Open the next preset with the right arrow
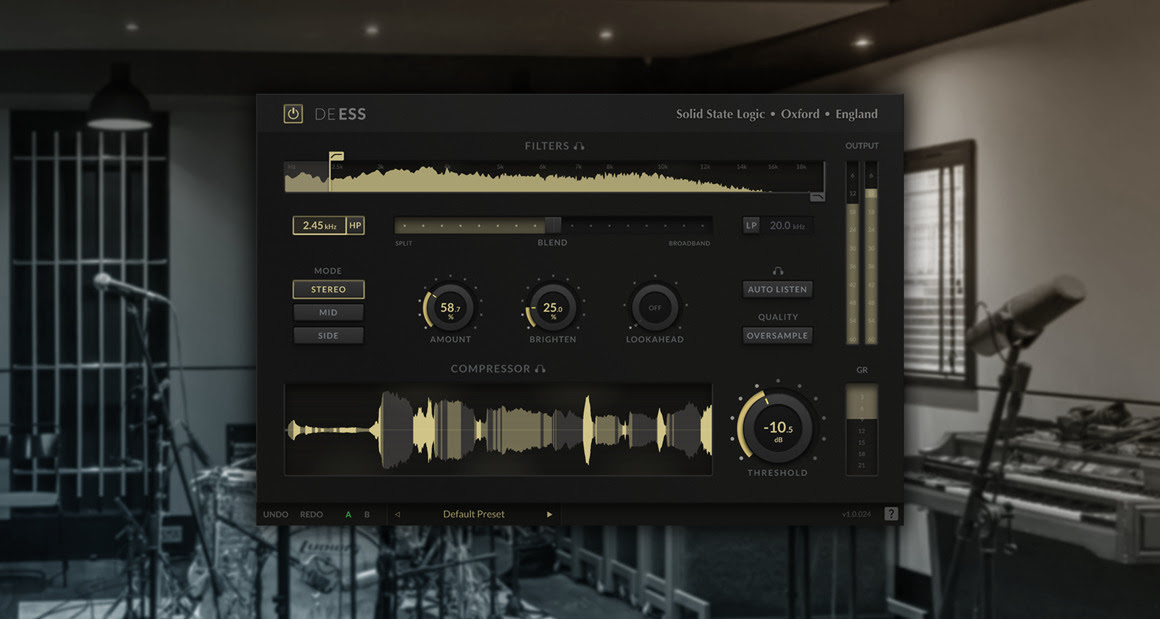This screenshot has height=619, width=1160. [x=548, y=514]
